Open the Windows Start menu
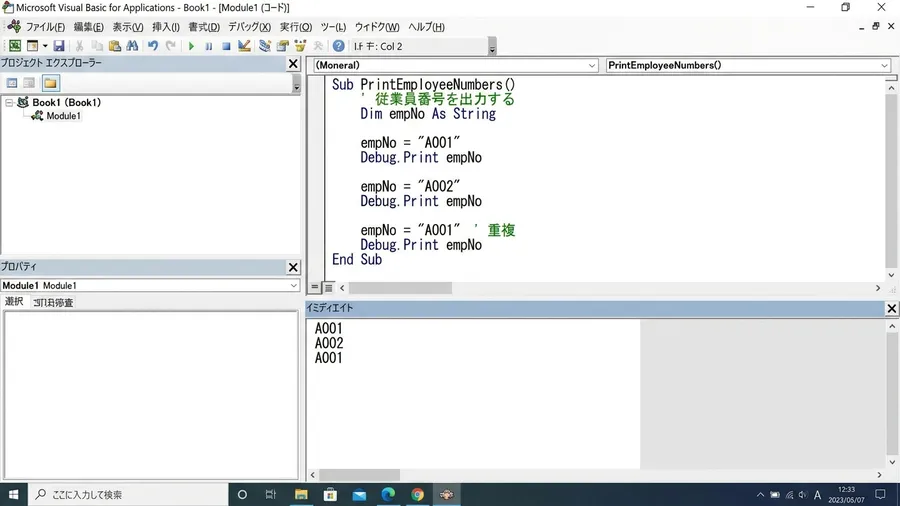Image resolution: width=900 pixels, height=506 pixels. click(13, 495)
